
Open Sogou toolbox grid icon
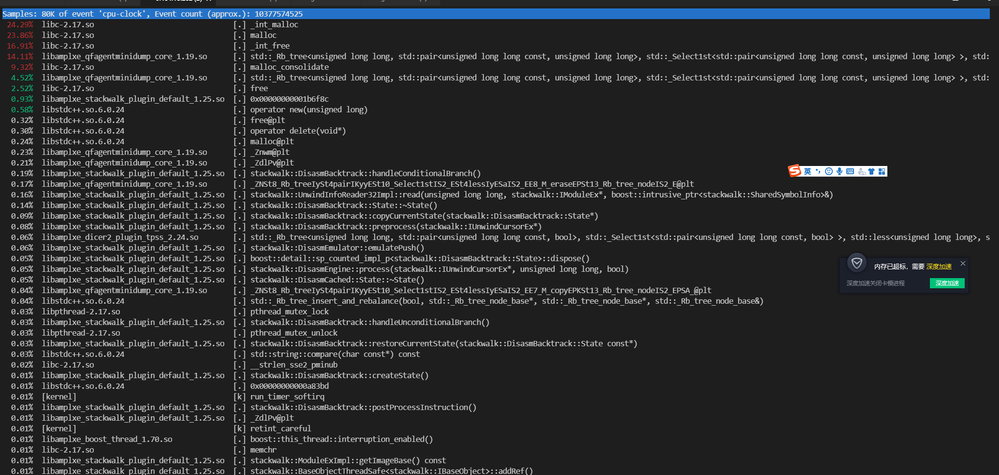click(882, 171)
